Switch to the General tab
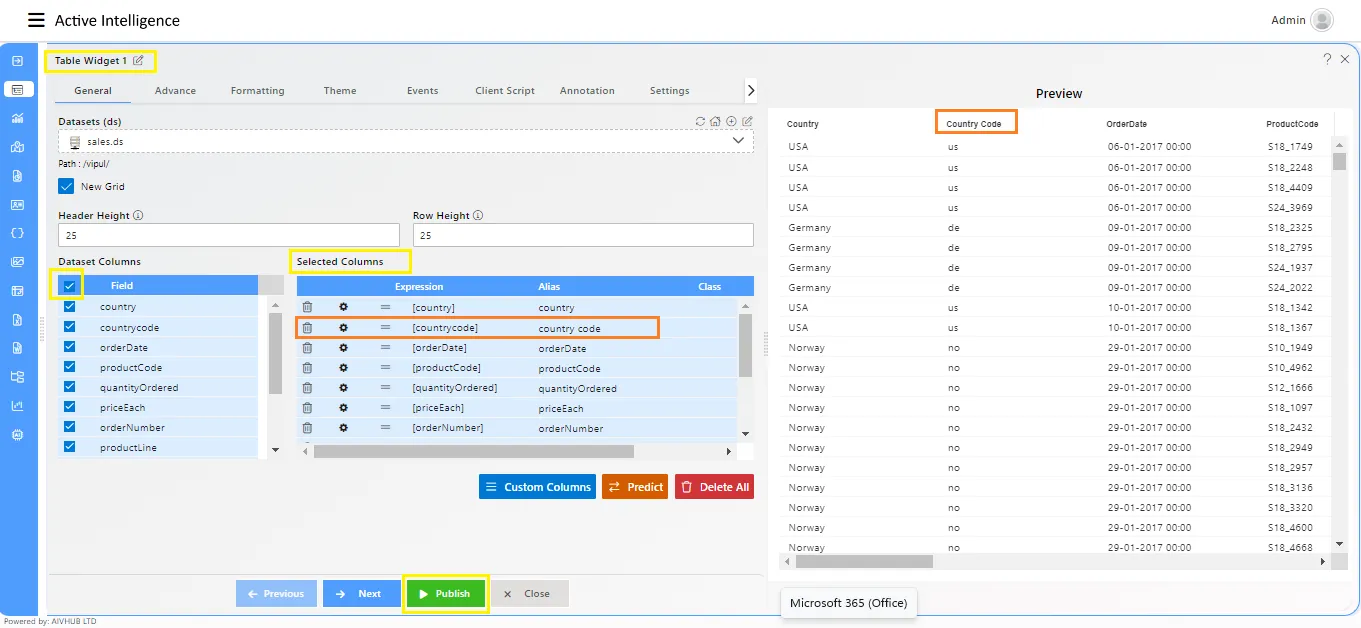 point(93,91)
